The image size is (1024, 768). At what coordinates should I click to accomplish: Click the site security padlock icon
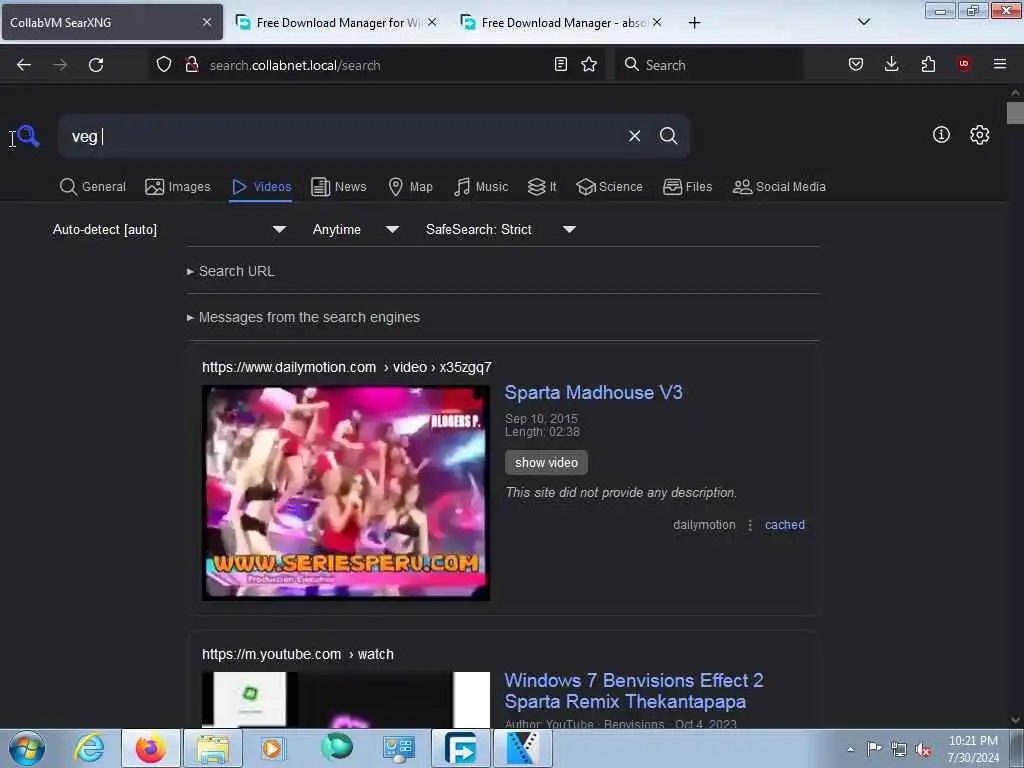(x=191, y=65)
